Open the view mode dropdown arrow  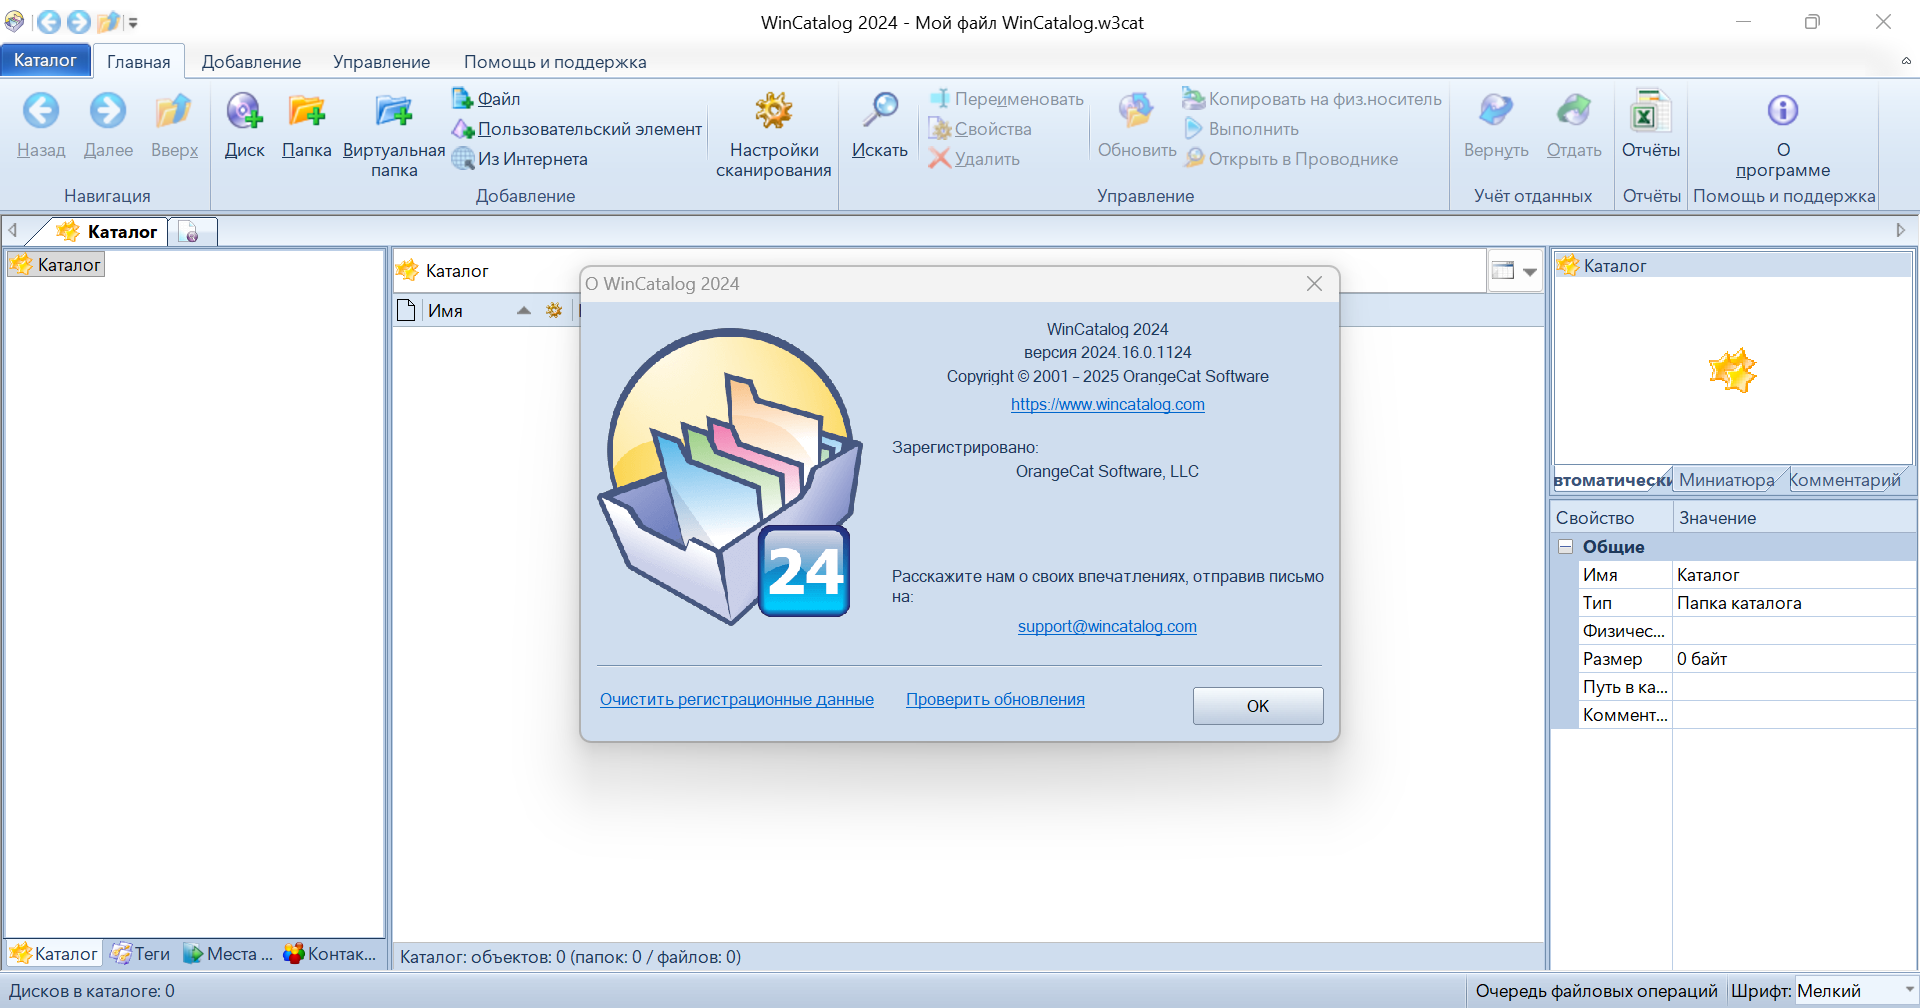[x=1529, y=271]
